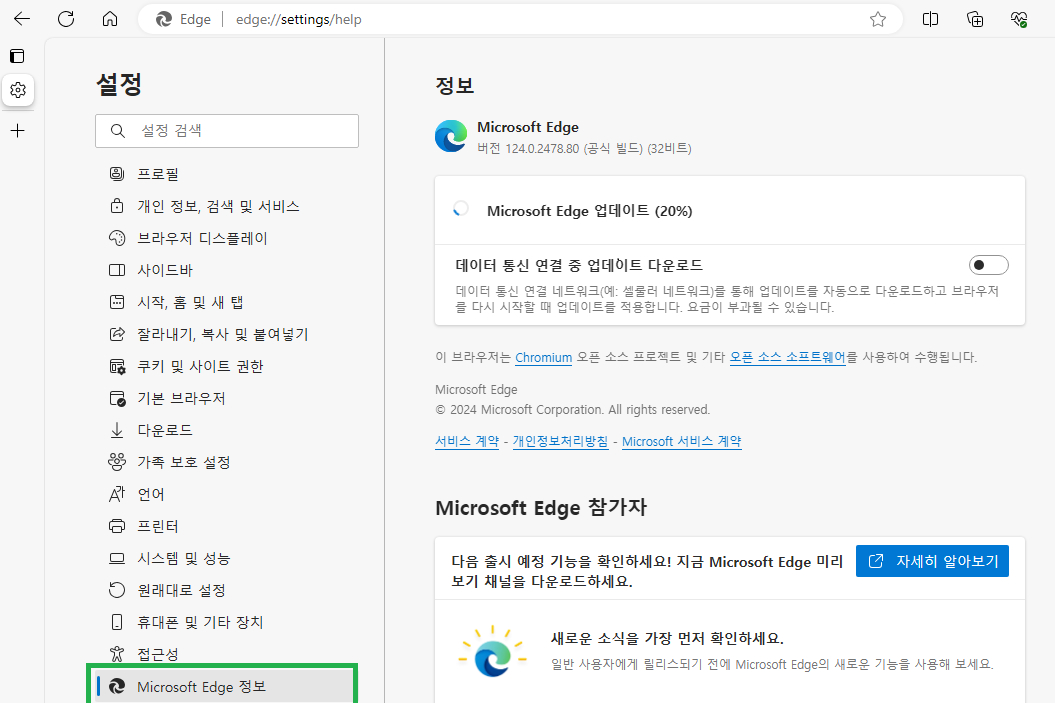Click the settings search magnifier icon
This screenshot has height=703, width=1055.
click(x=118, y=131)
